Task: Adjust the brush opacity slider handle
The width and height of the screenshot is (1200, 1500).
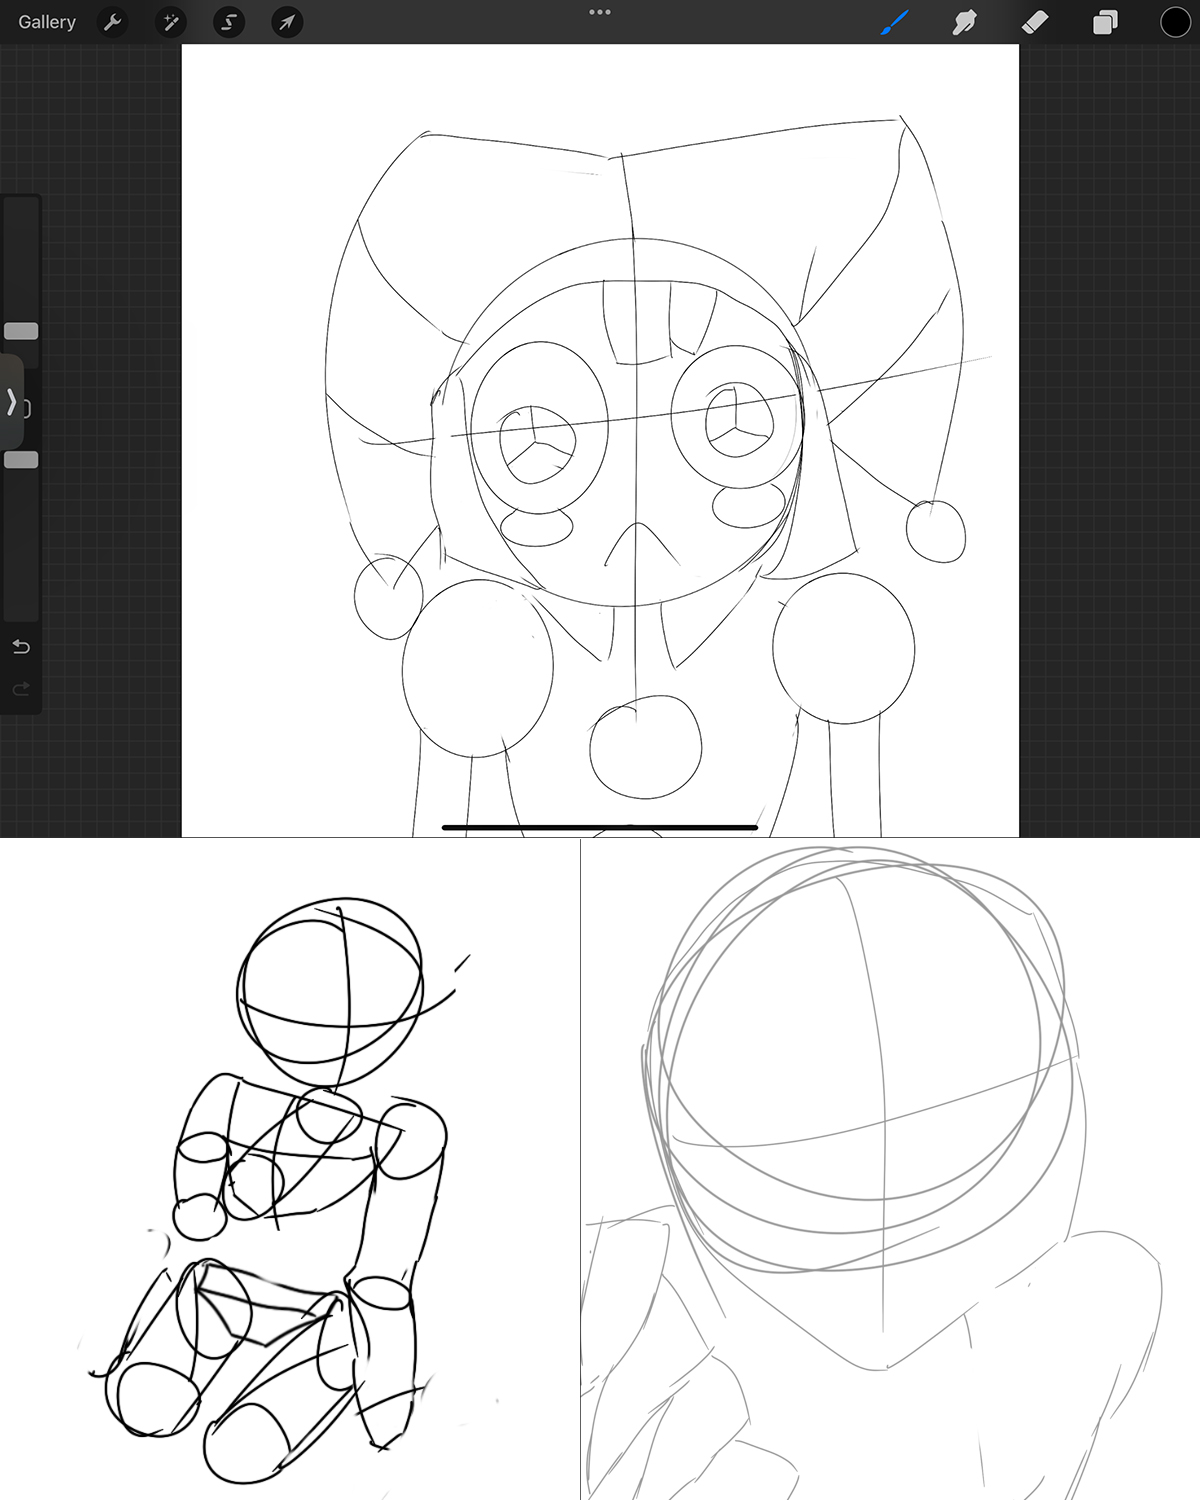Action: (x=21, y=460)
